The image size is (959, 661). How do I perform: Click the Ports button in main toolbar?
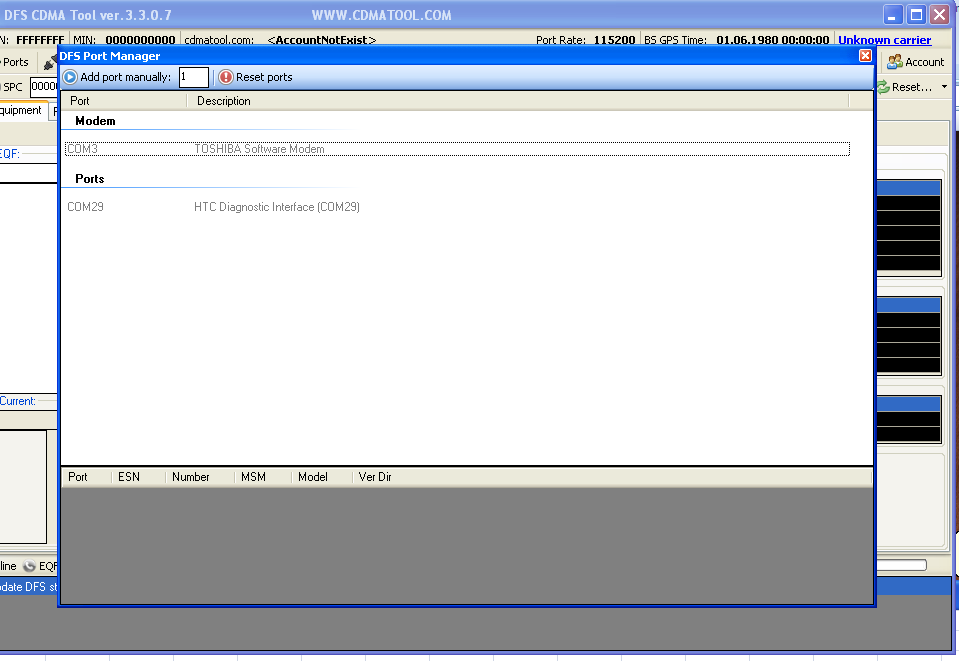[x=15, y=62]
